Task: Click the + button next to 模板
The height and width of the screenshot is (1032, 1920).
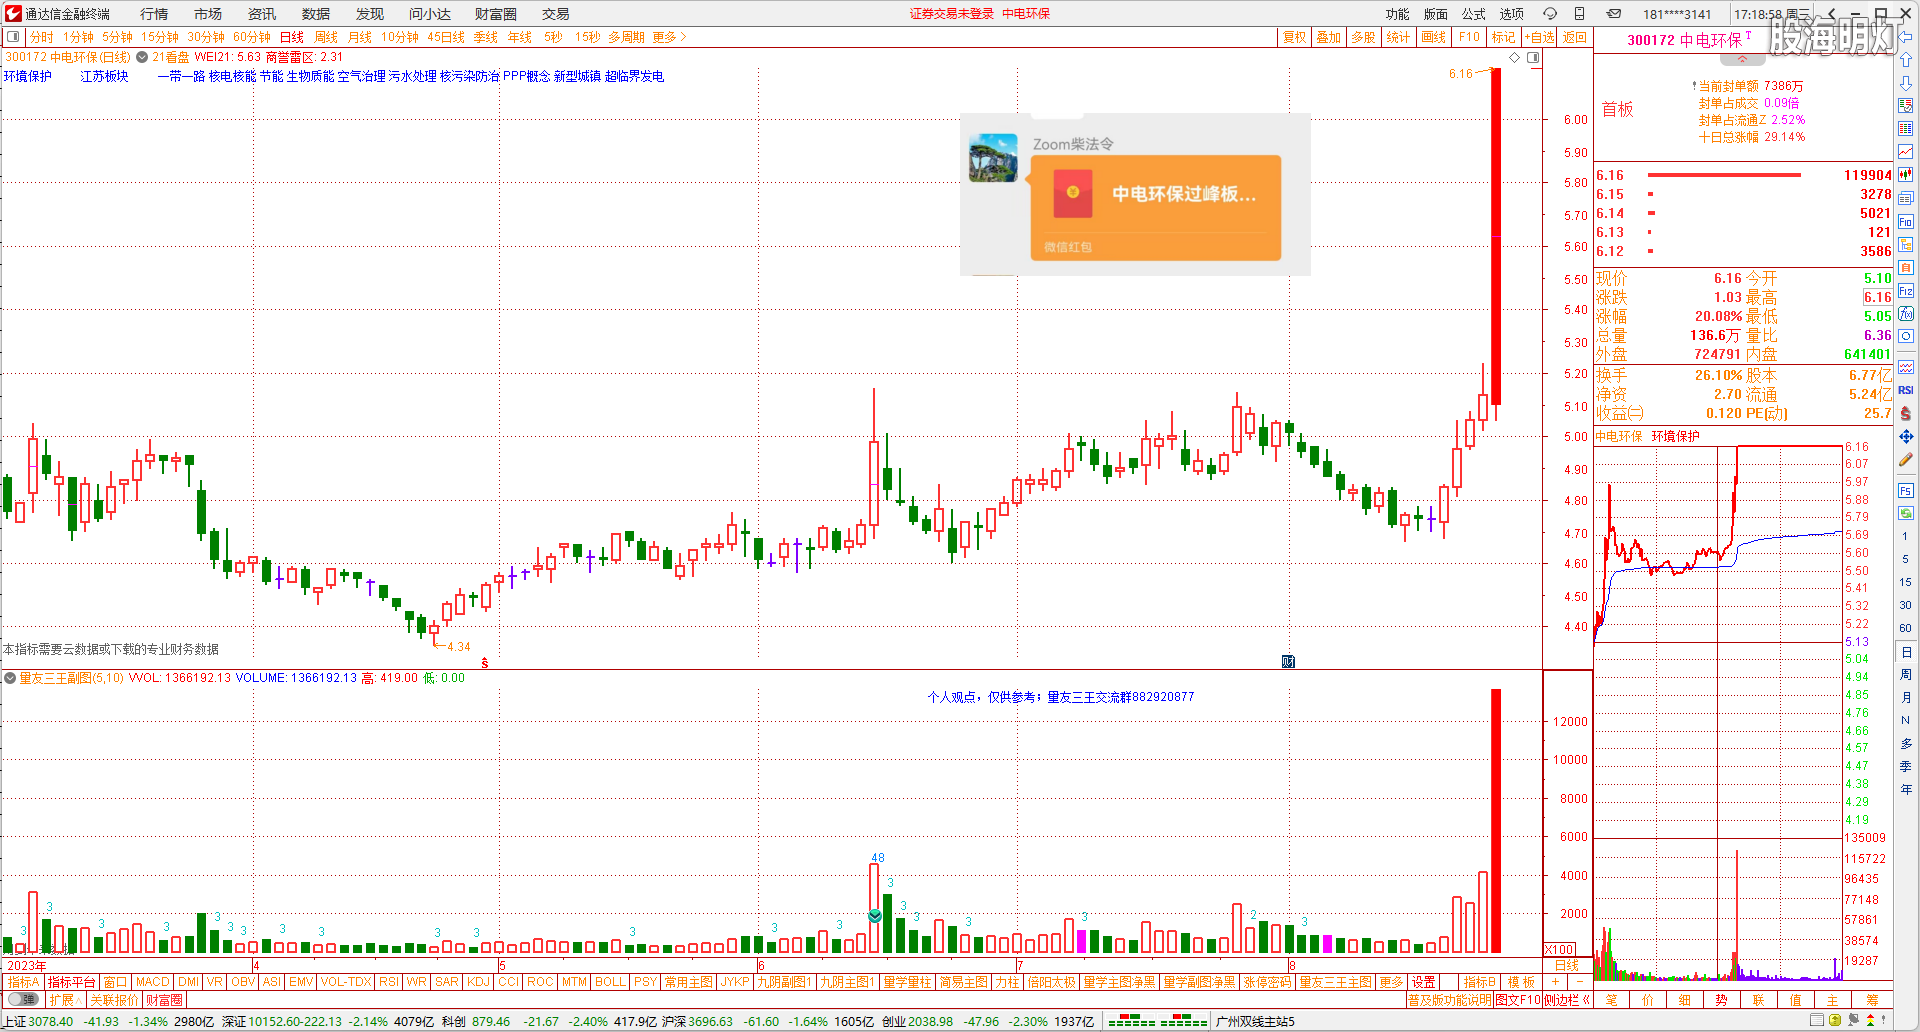Action: tap(1555, 982)
